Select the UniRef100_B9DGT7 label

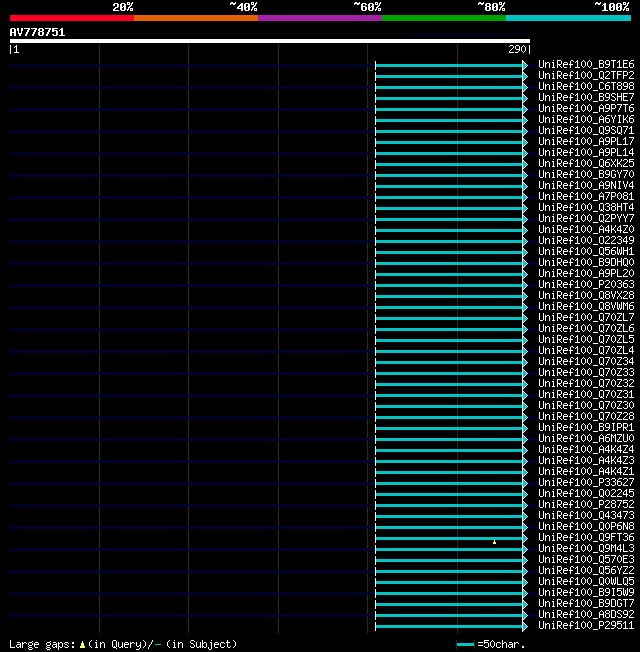pos(586,604)
